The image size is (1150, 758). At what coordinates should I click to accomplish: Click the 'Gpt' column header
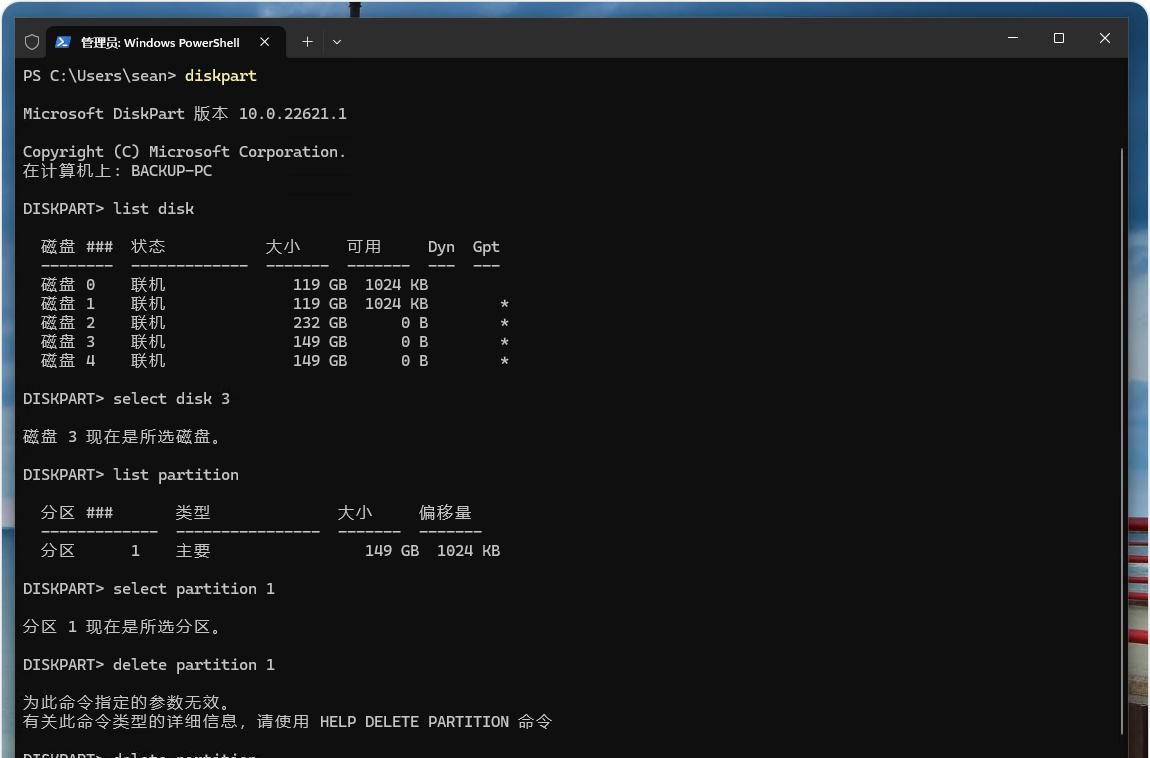[x=486, y=247]
